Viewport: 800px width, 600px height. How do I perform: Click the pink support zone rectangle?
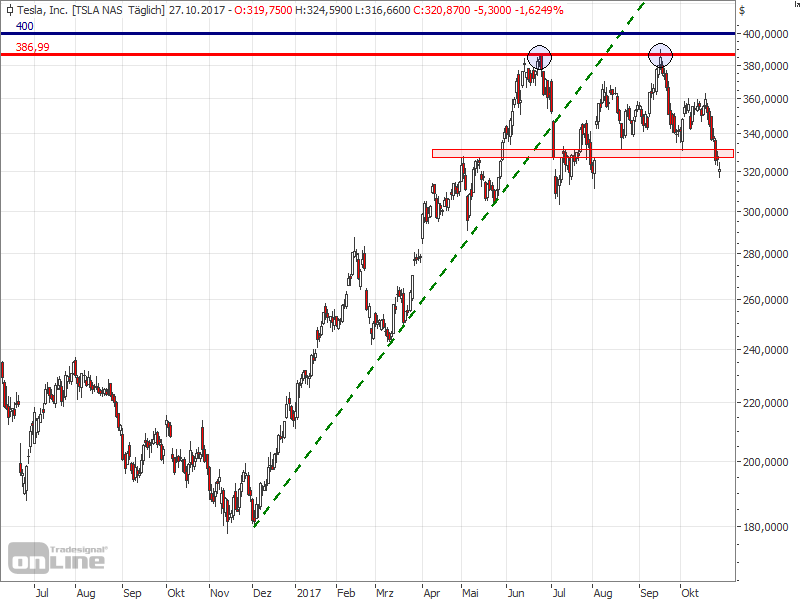(580, 153)
